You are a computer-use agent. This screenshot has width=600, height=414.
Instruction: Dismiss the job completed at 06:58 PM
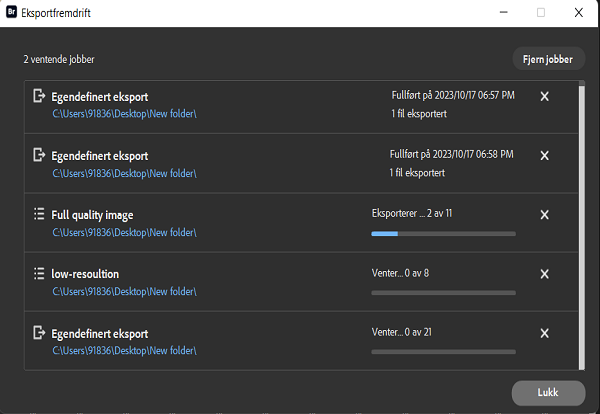point(544,156)
